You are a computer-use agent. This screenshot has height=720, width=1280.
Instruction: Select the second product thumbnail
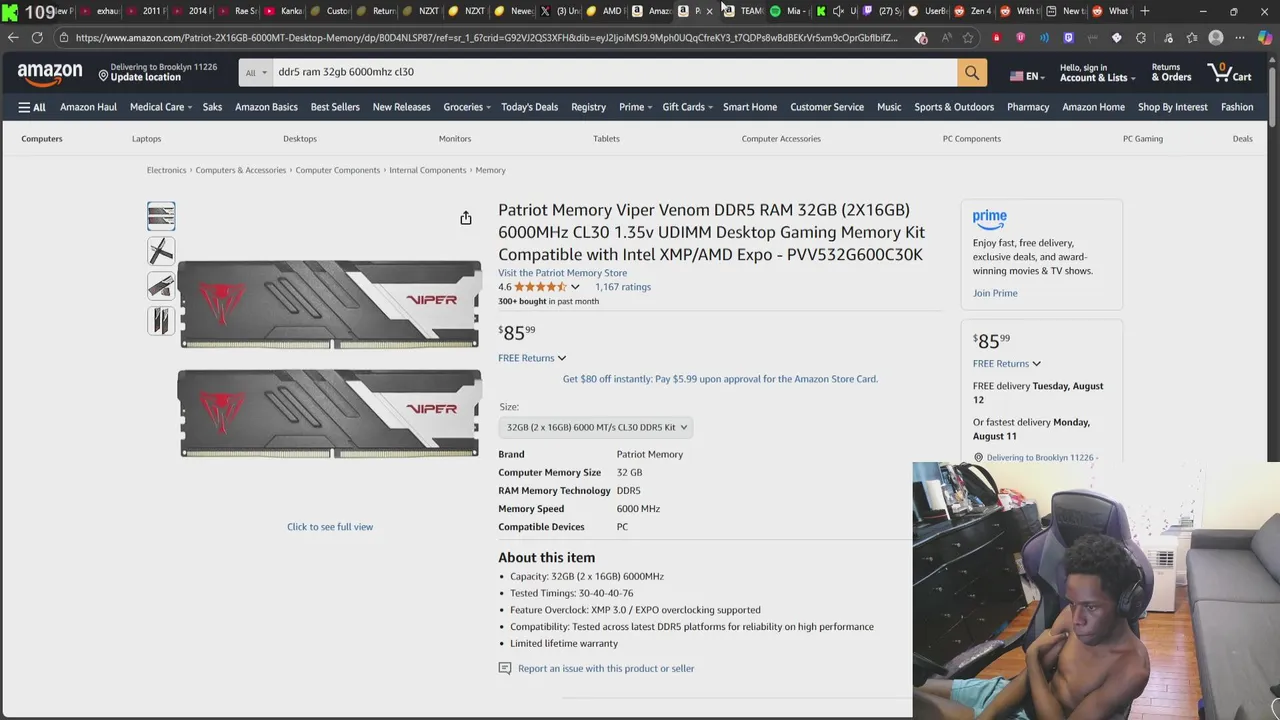pyautogui.click(x=161, y=251)
